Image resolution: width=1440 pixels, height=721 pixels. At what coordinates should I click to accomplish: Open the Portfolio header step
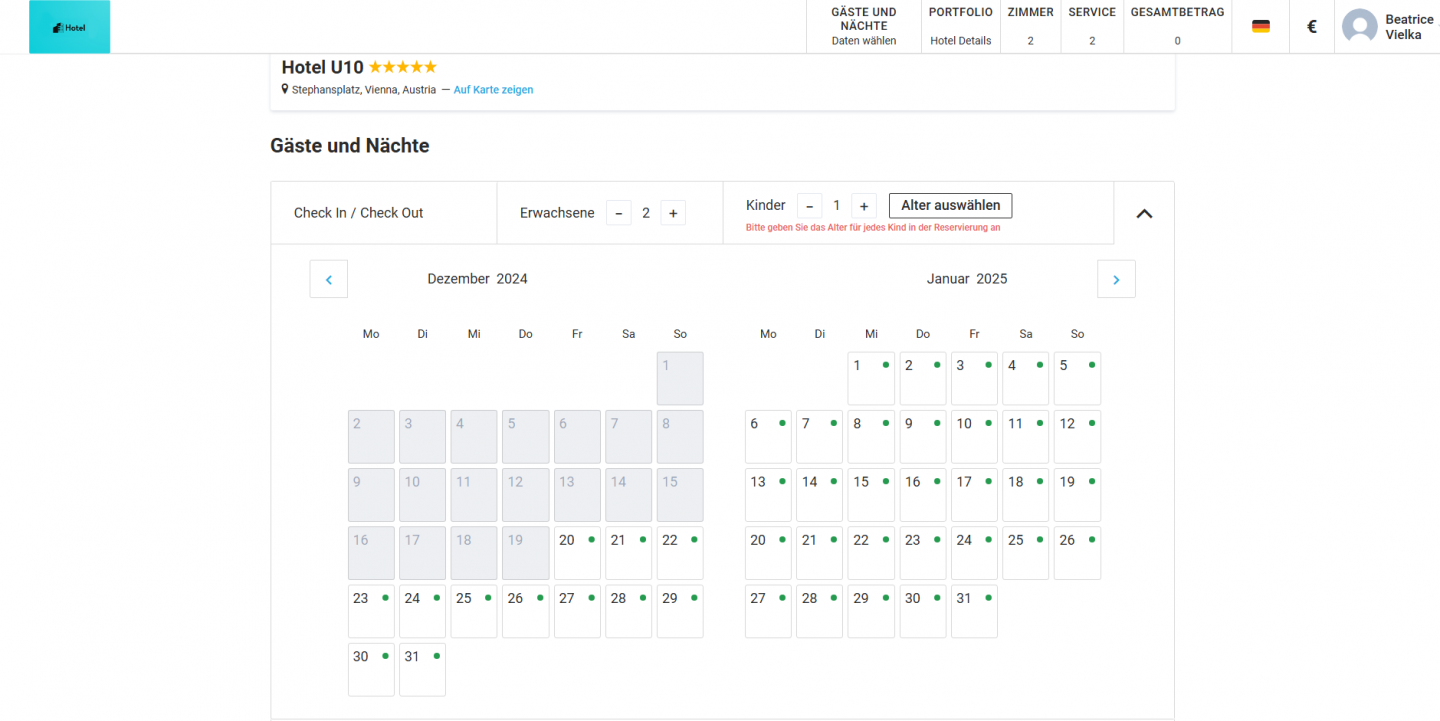961,27
